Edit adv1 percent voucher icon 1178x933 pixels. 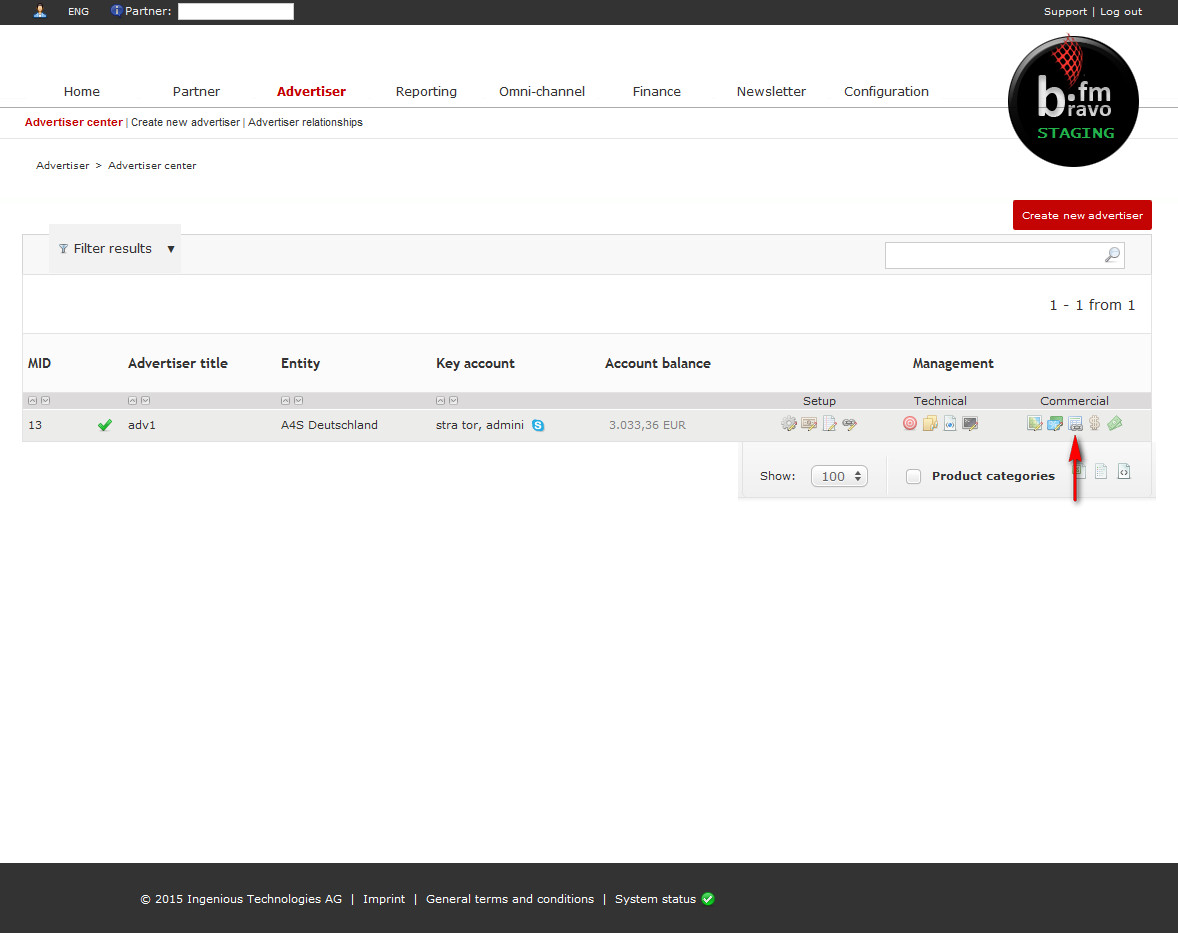[1055, 424]
